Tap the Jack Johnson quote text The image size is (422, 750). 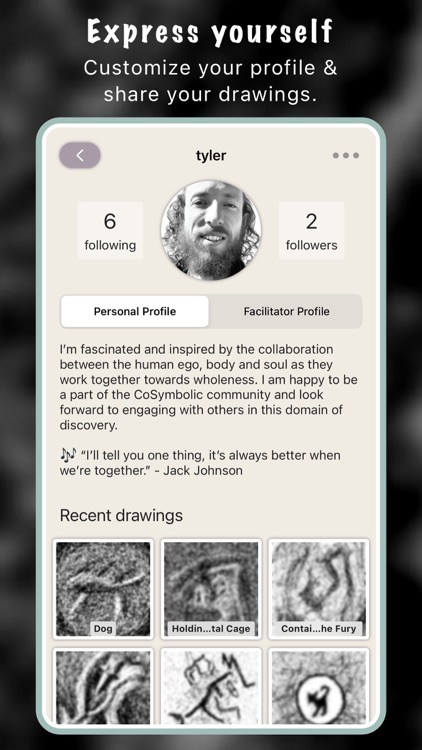(x=200, y=463)
